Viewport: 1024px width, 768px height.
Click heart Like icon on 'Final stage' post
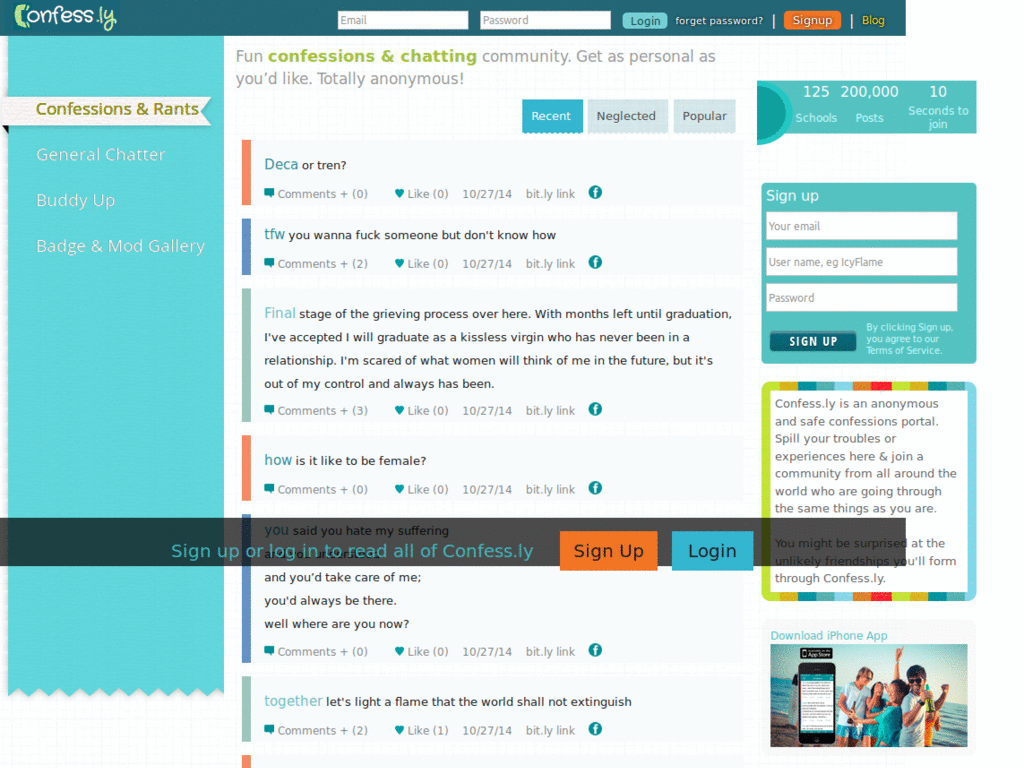click(399, 410)
